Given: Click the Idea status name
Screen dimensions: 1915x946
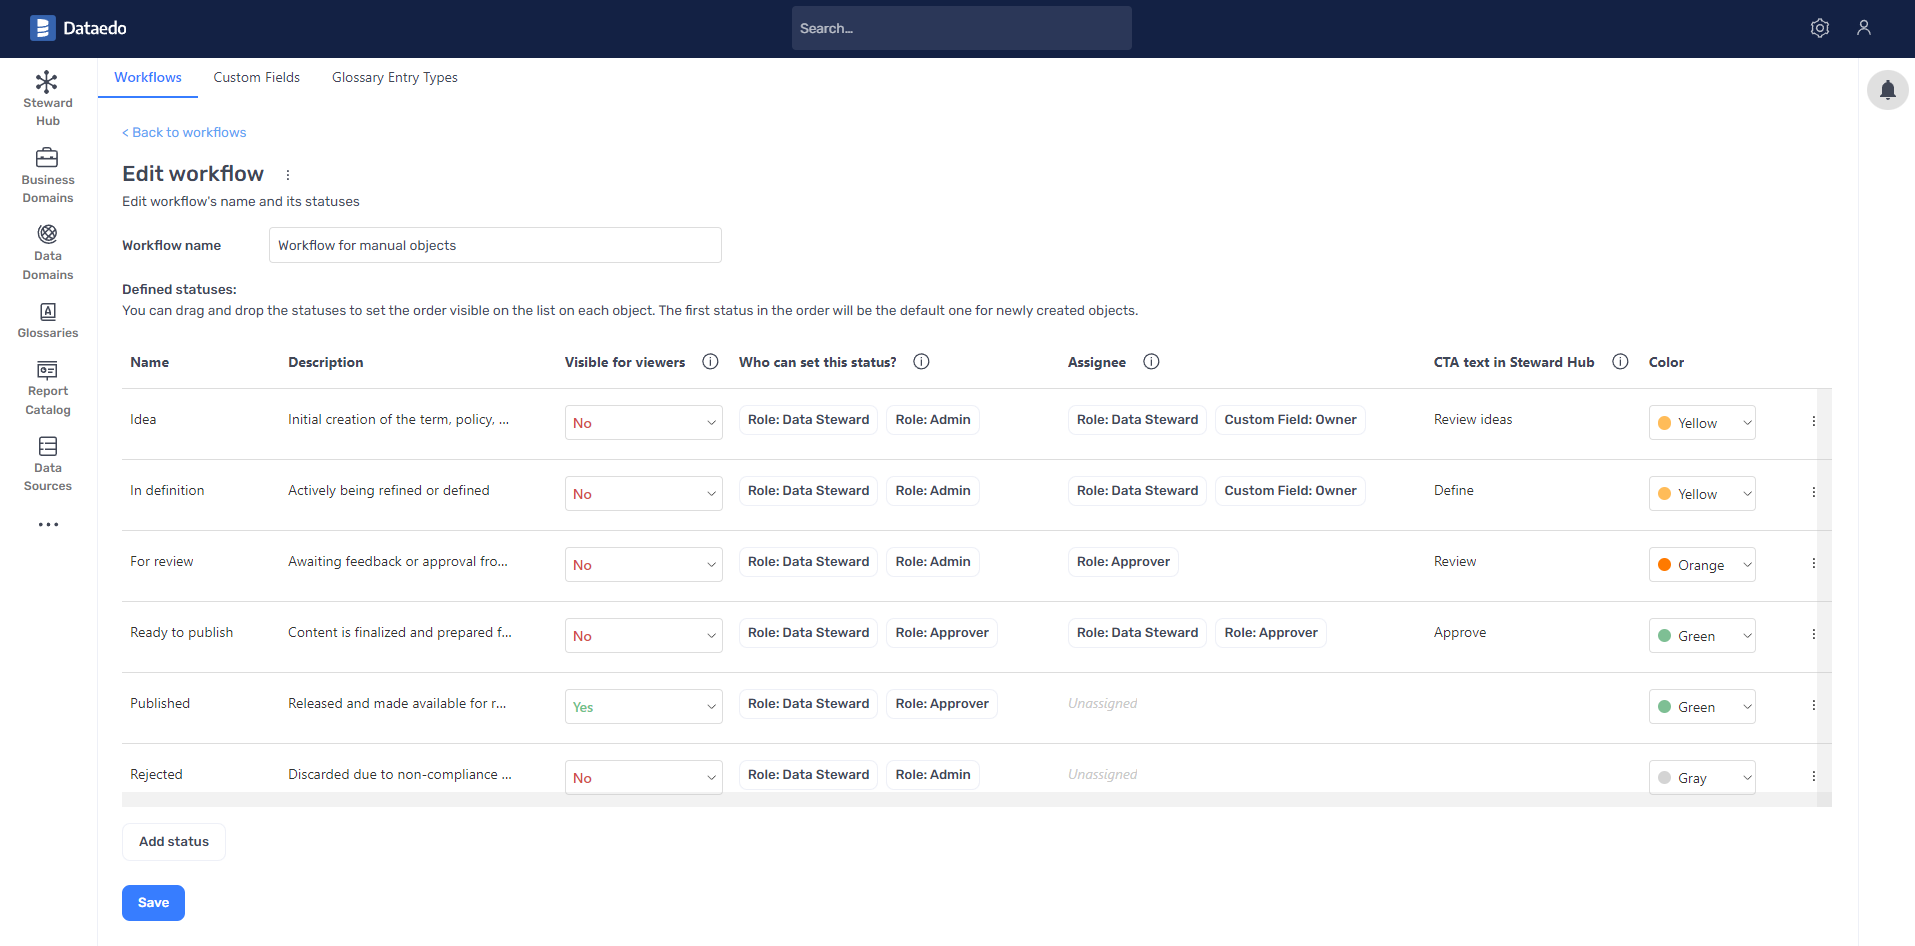Looking at the screenshot, I should coord(143,420).
